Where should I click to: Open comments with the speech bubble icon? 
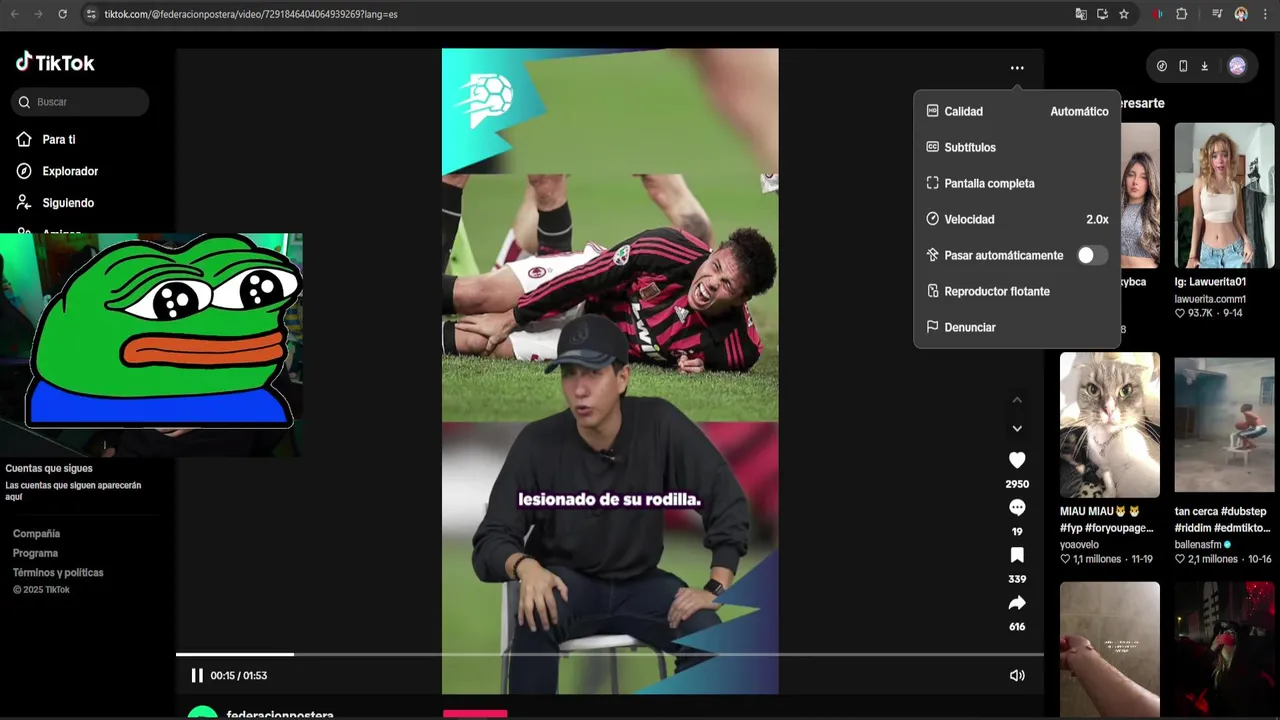pyautogui.click(x=1017, y=508)
